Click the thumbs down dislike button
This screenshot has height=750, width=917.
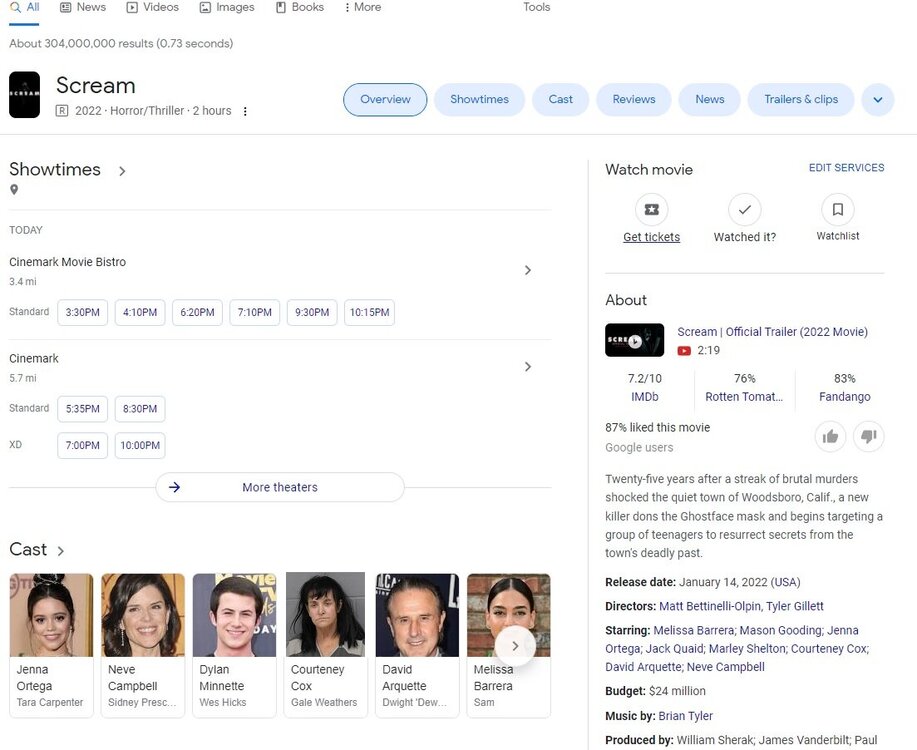pos(868,436)
